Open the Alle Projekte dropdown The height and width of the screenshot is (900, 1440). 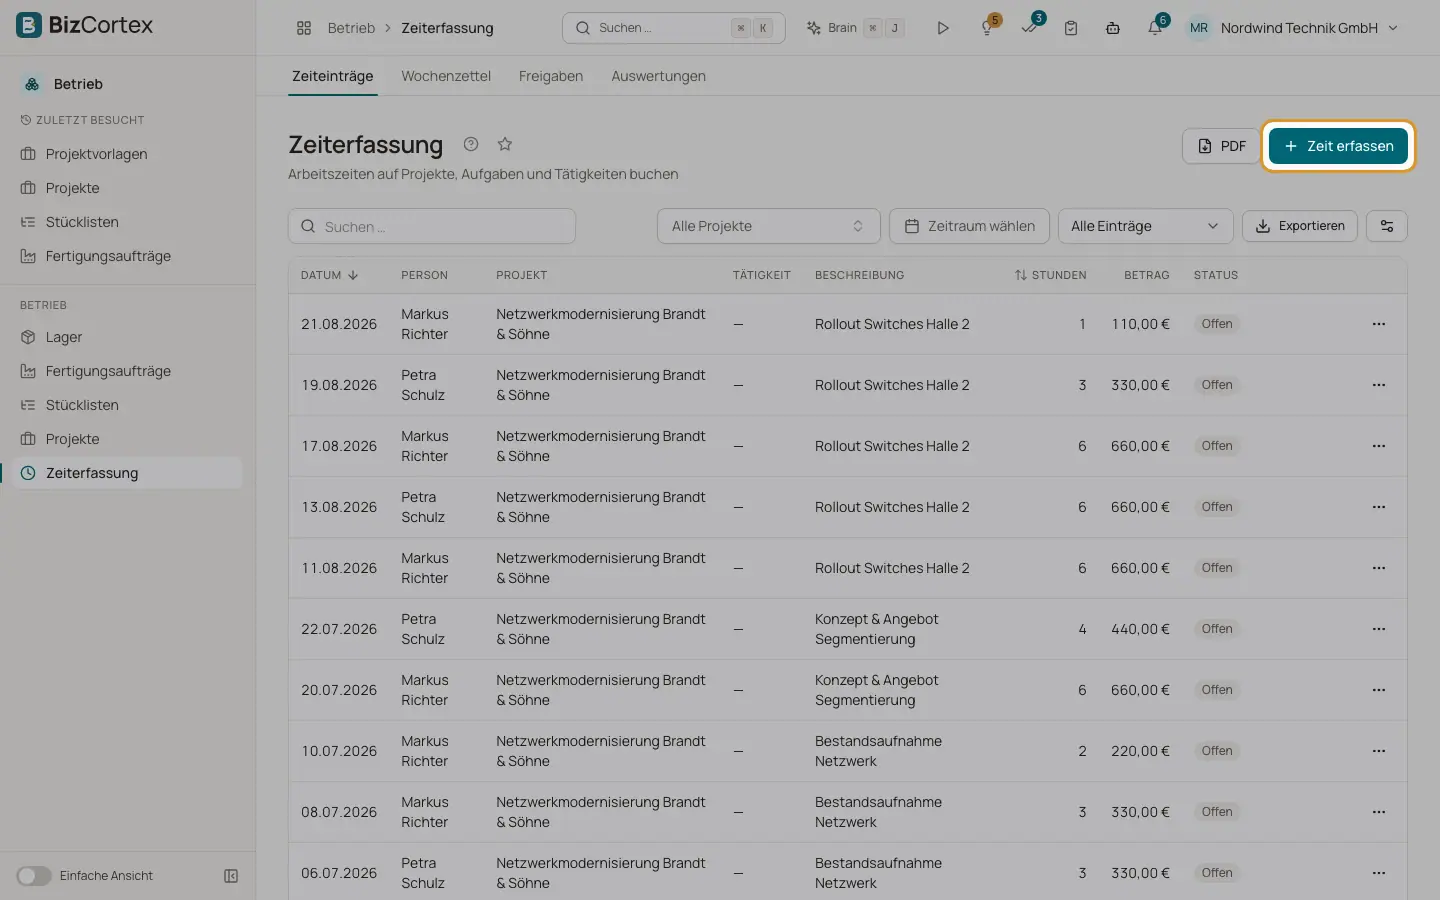pos(768,226)
